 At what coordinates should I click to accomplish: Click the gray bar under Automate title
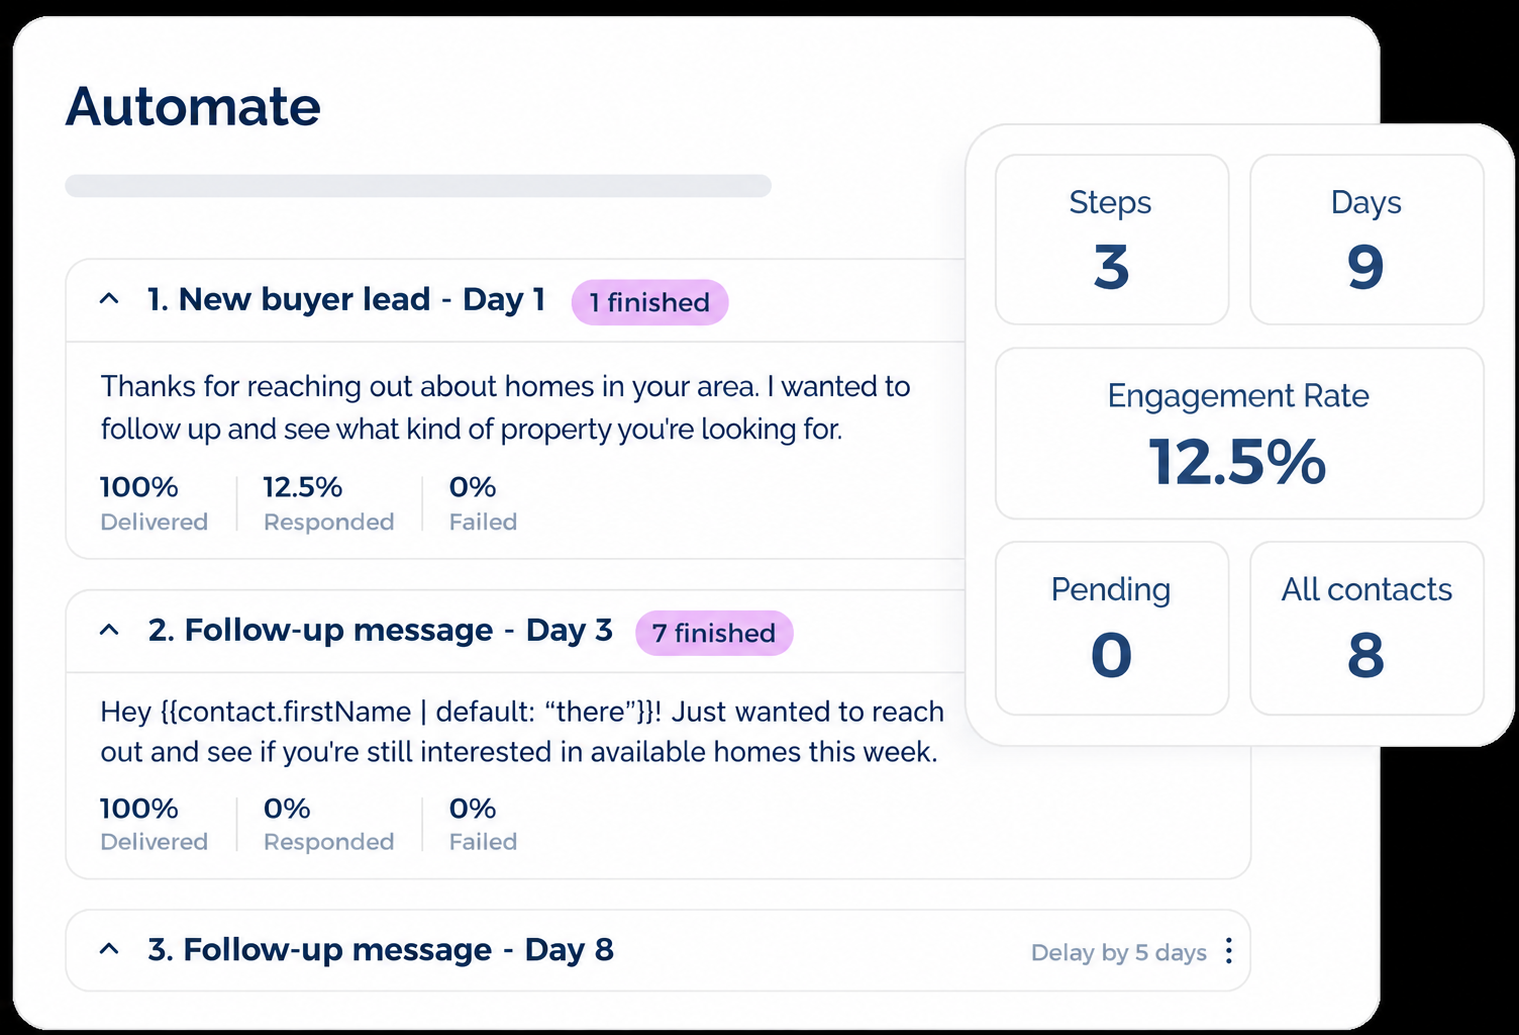(x=418, y=186)
